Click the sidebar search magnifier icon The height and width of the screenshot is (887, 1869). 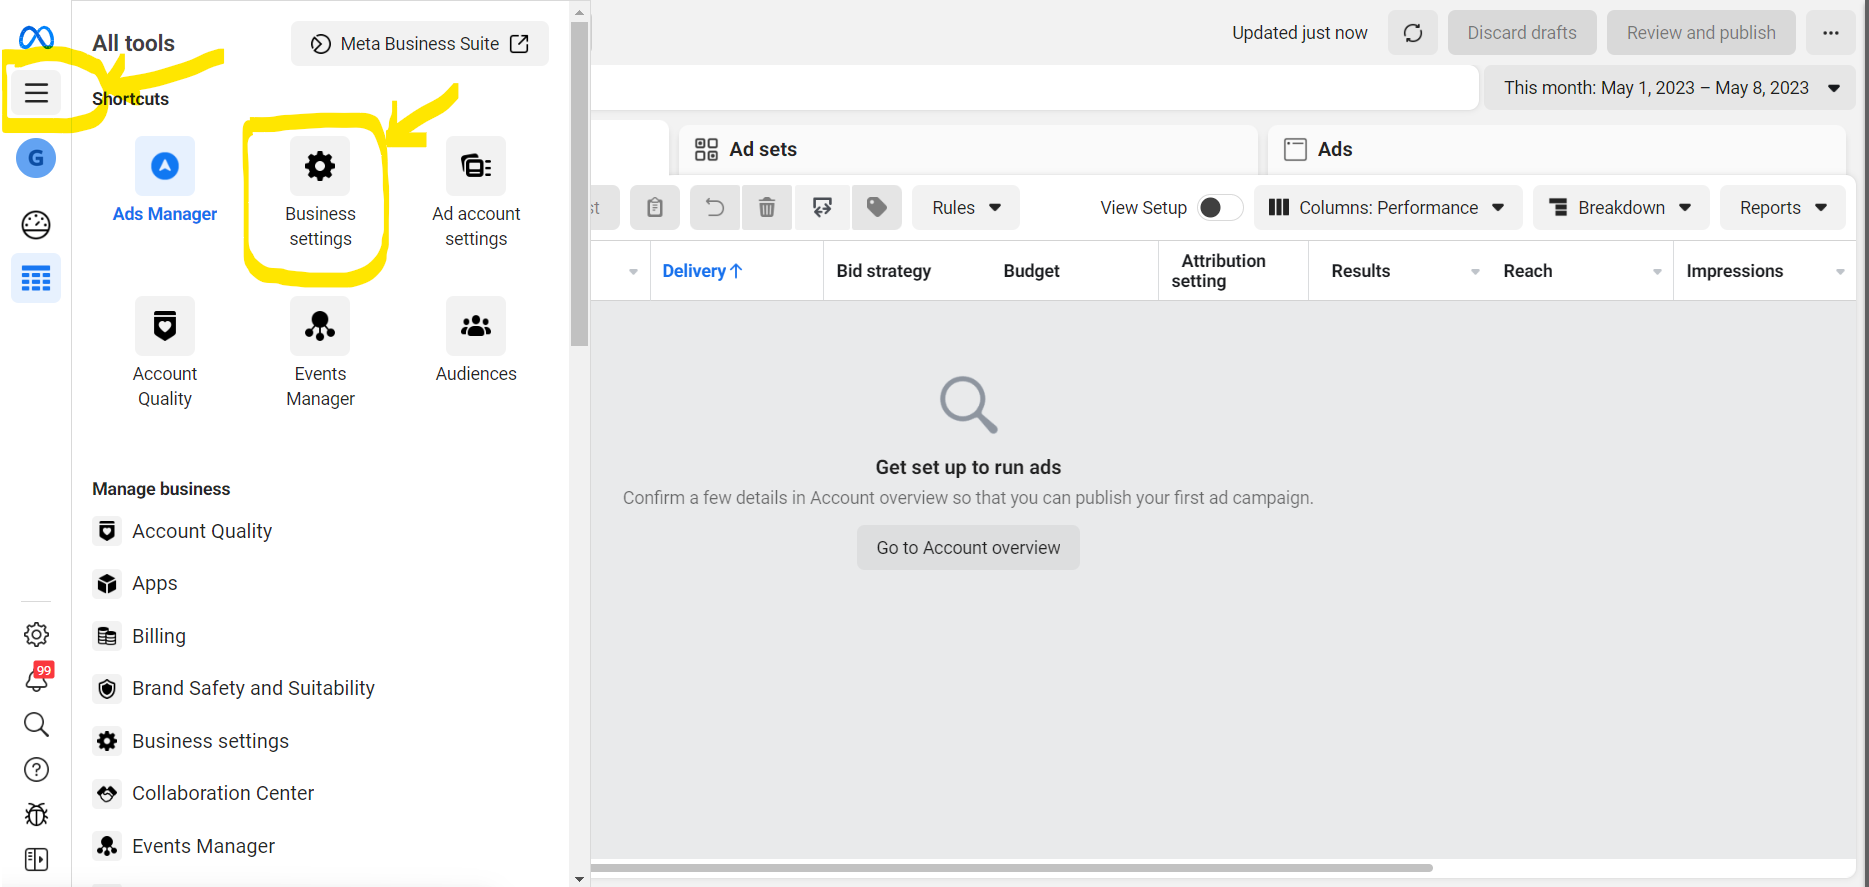pos(36,724)
